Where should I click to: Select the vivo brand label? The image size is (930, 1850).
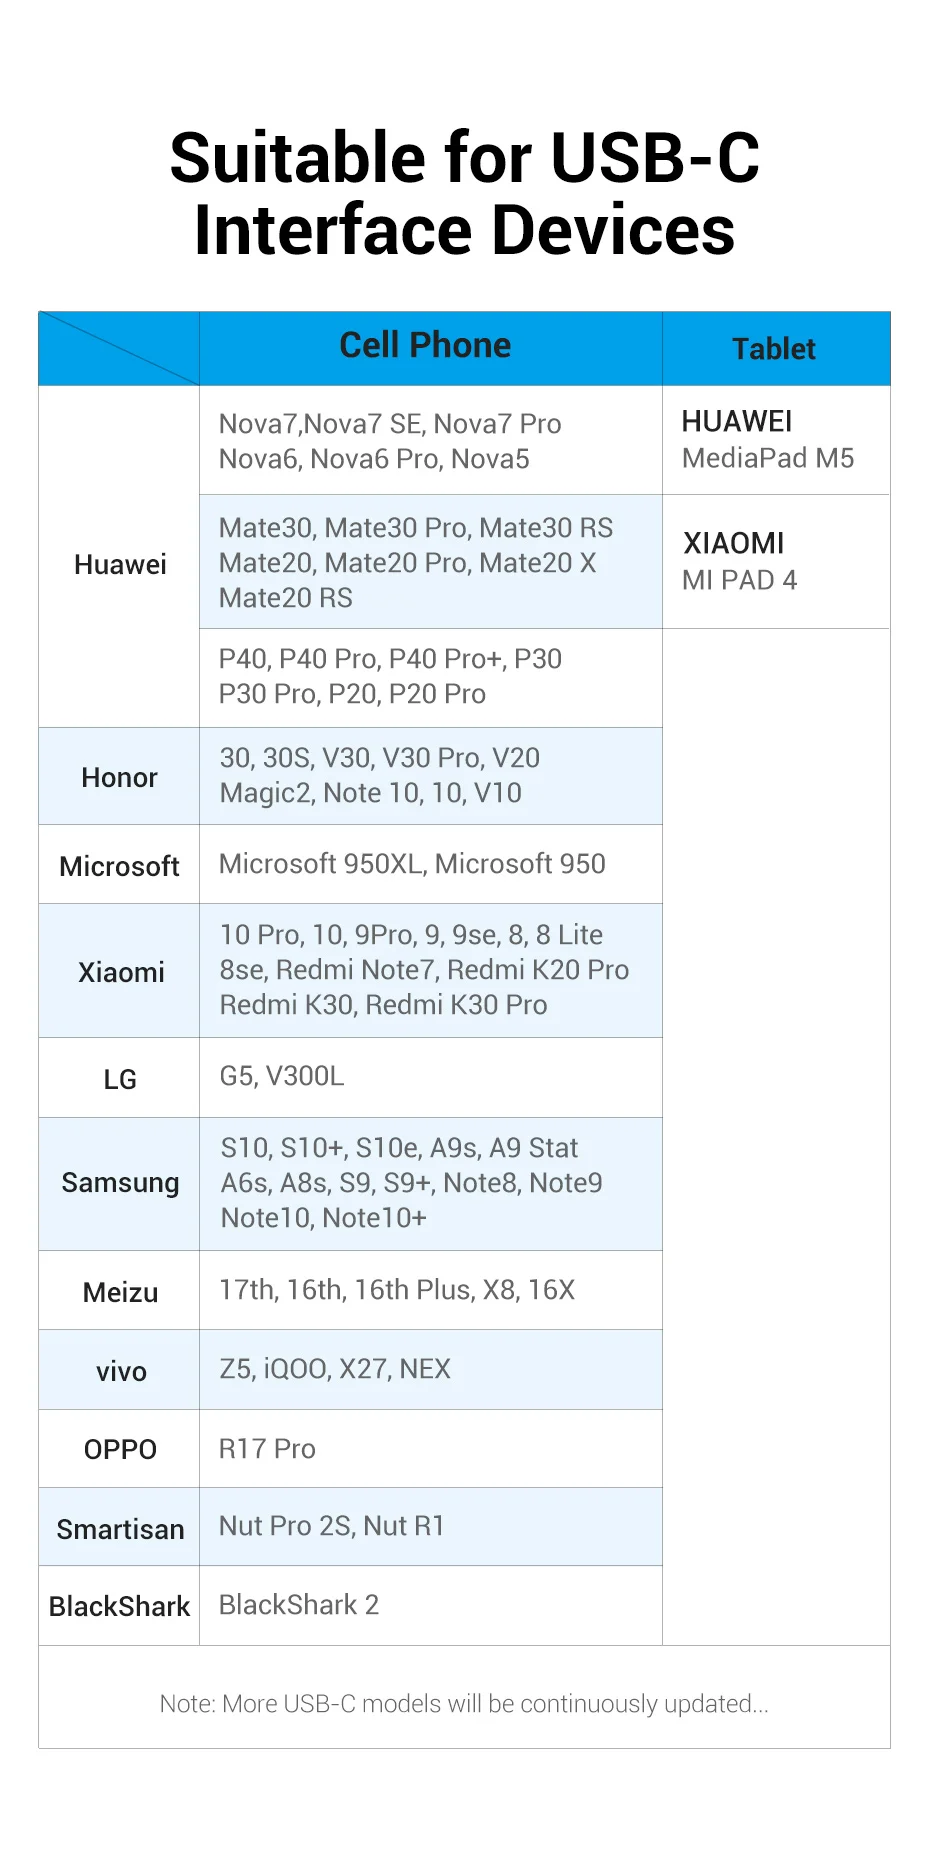(121, 1371)
